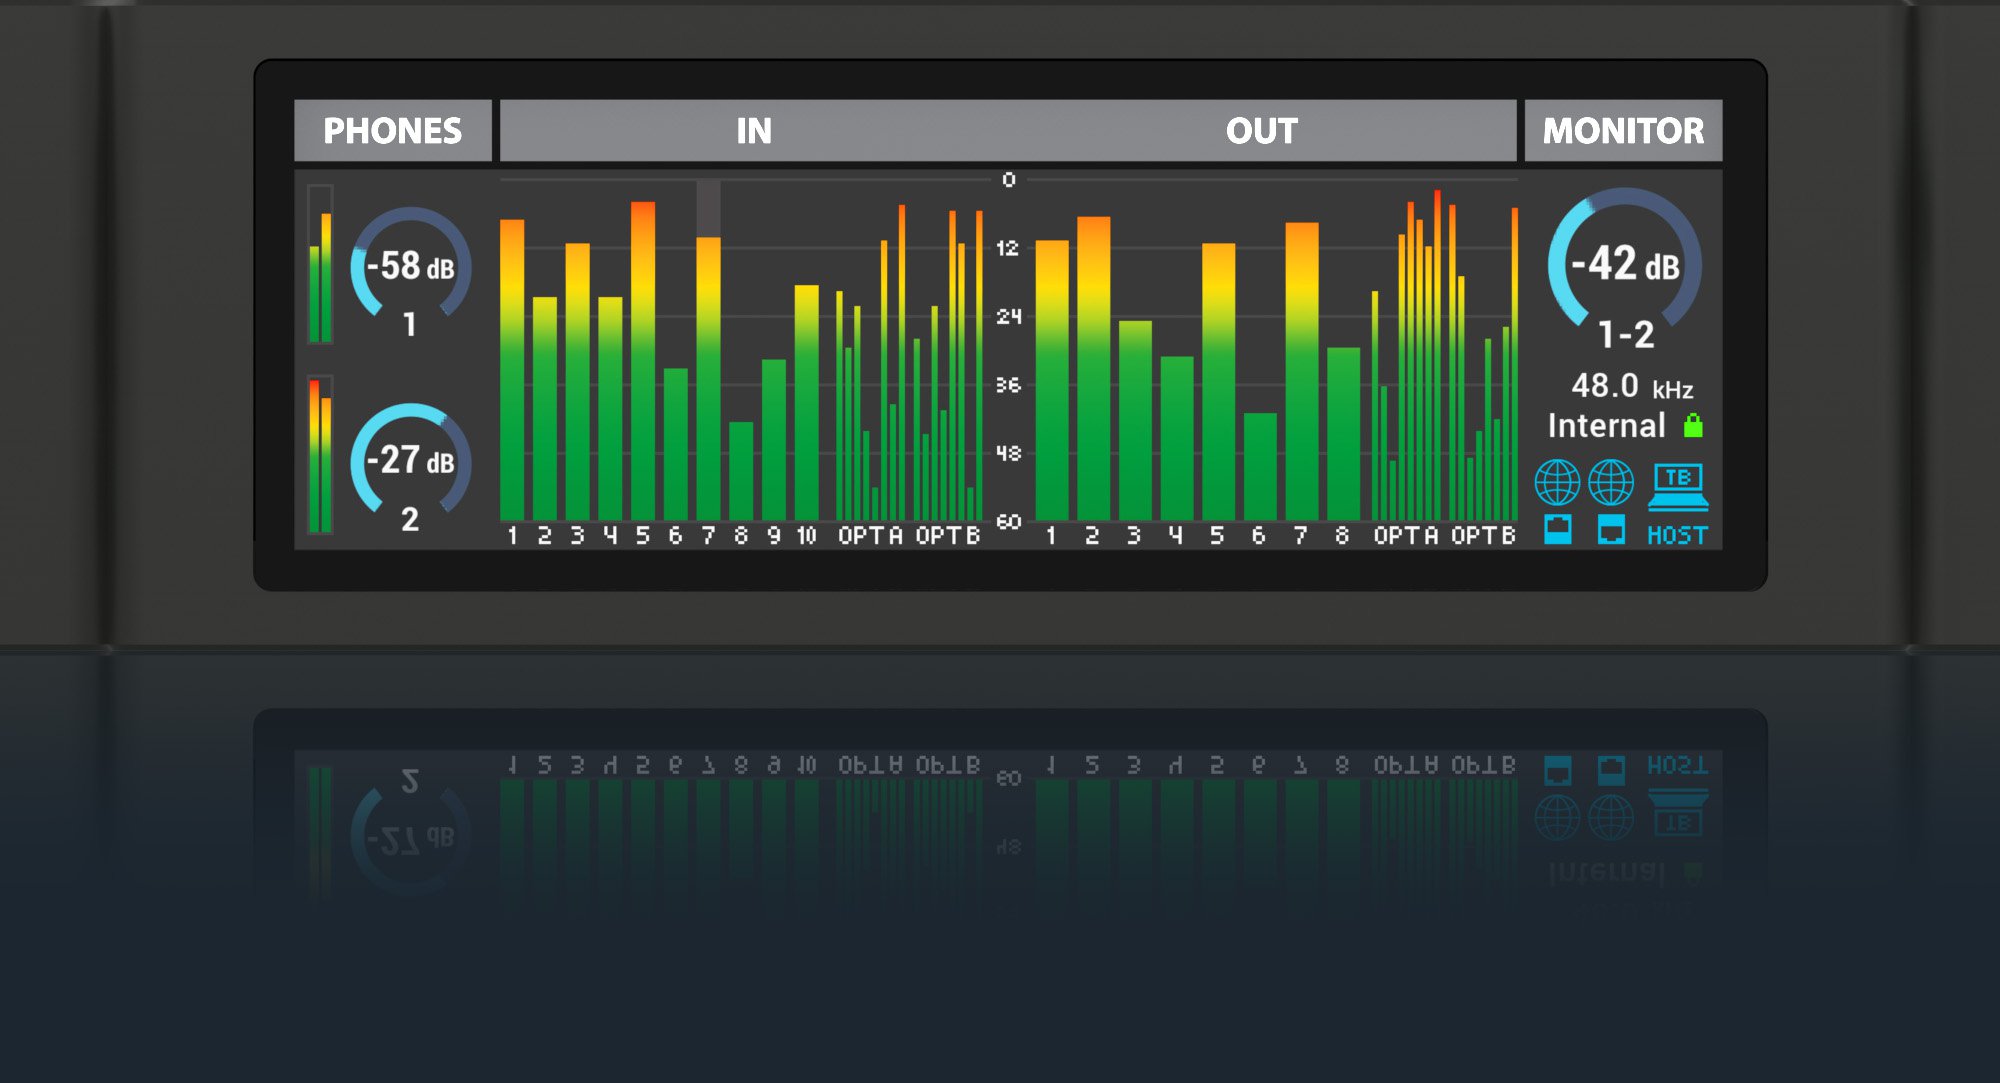Click phones 2 volume dial at -27 dB
Screen dimensions: 2000x1083
[410, 461]
